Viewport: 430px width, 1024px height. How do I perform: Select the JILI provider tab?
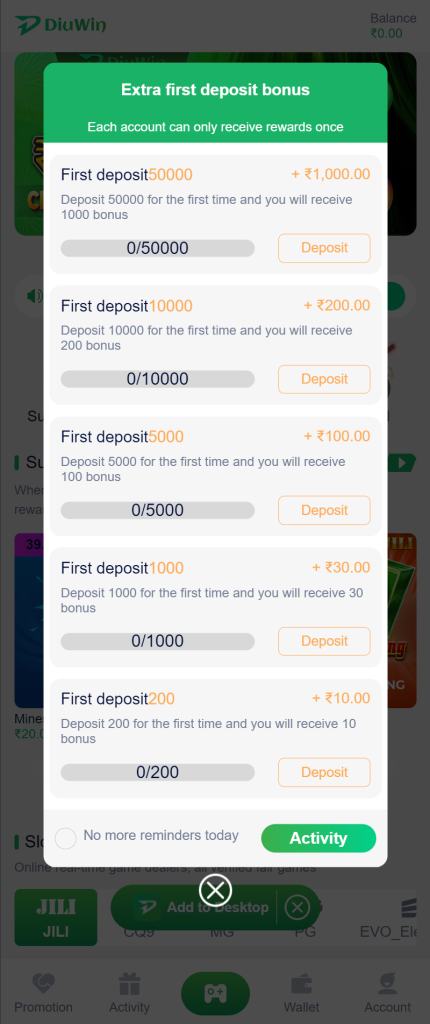point(56,918)
